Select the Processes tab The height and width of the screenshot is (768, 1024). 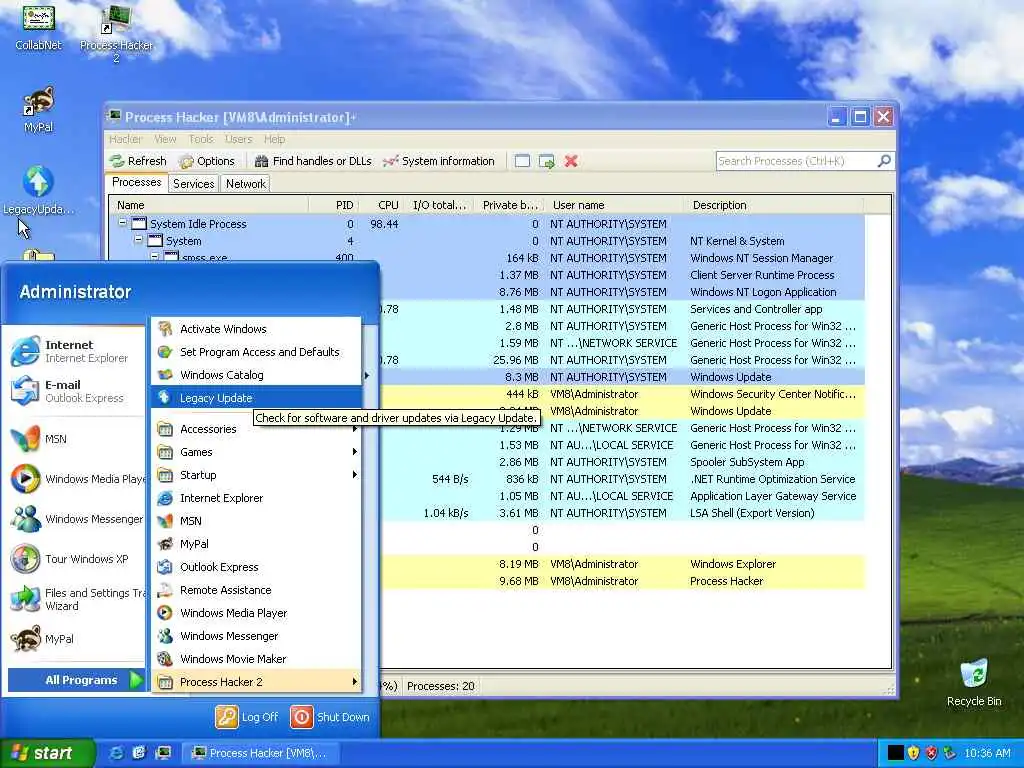[136, 183]
